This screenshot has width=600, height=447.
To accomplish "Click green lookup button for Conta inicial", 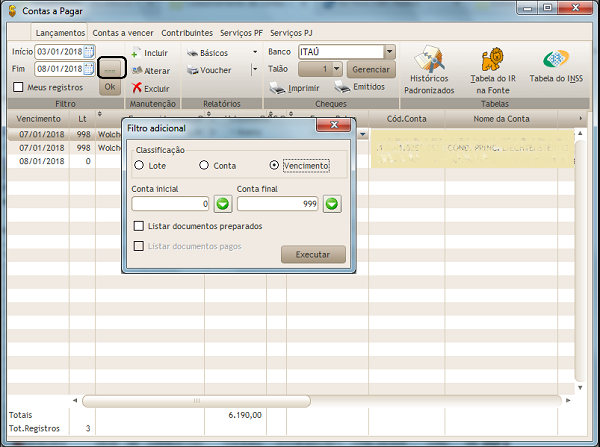I will (x=223, y=204).
